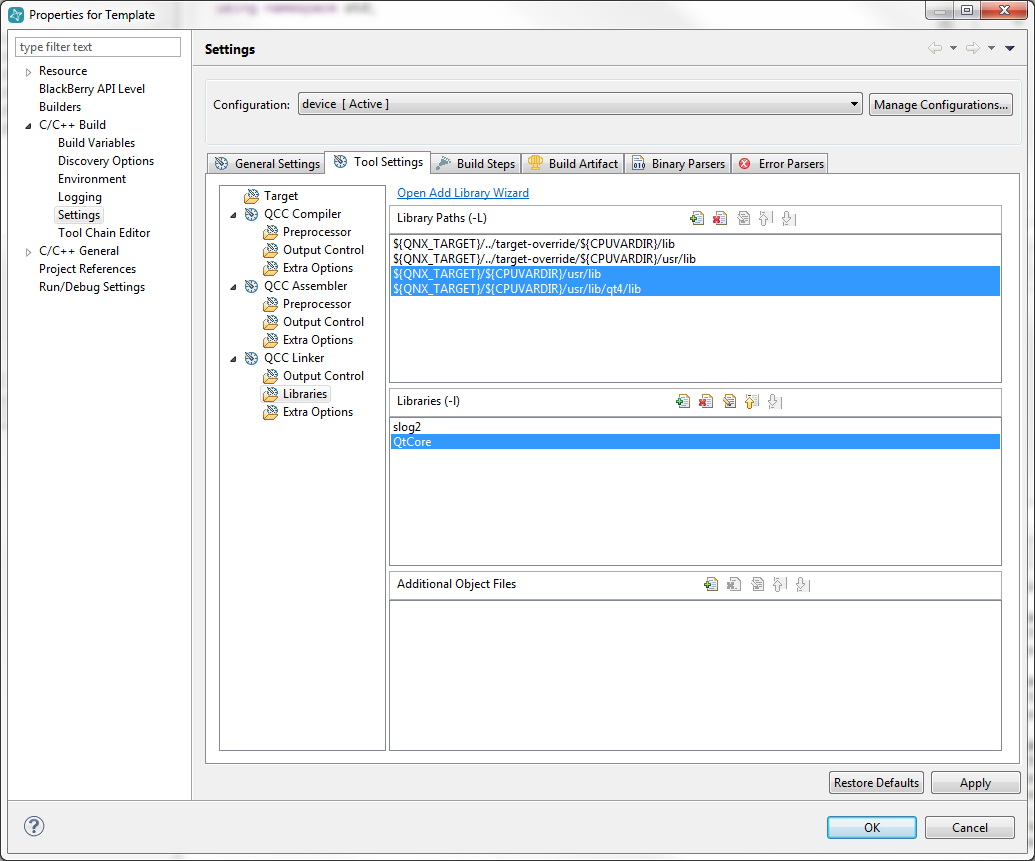Screen dimensions: 1035x861
Task: Delete icon in Additional Object Files
Action: click(x=734, y=584)
